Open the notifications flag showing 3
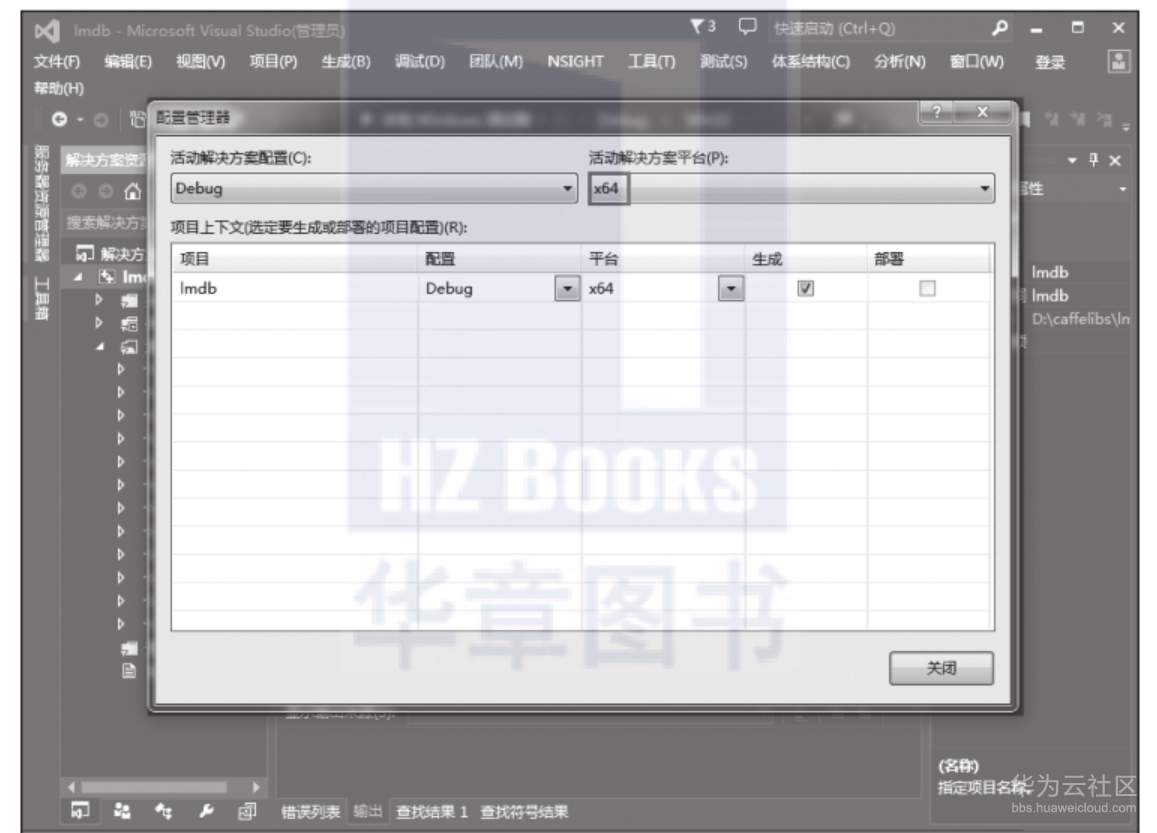Image resolution: width=1157 pixels, height=833 pixels. point(702,27)
